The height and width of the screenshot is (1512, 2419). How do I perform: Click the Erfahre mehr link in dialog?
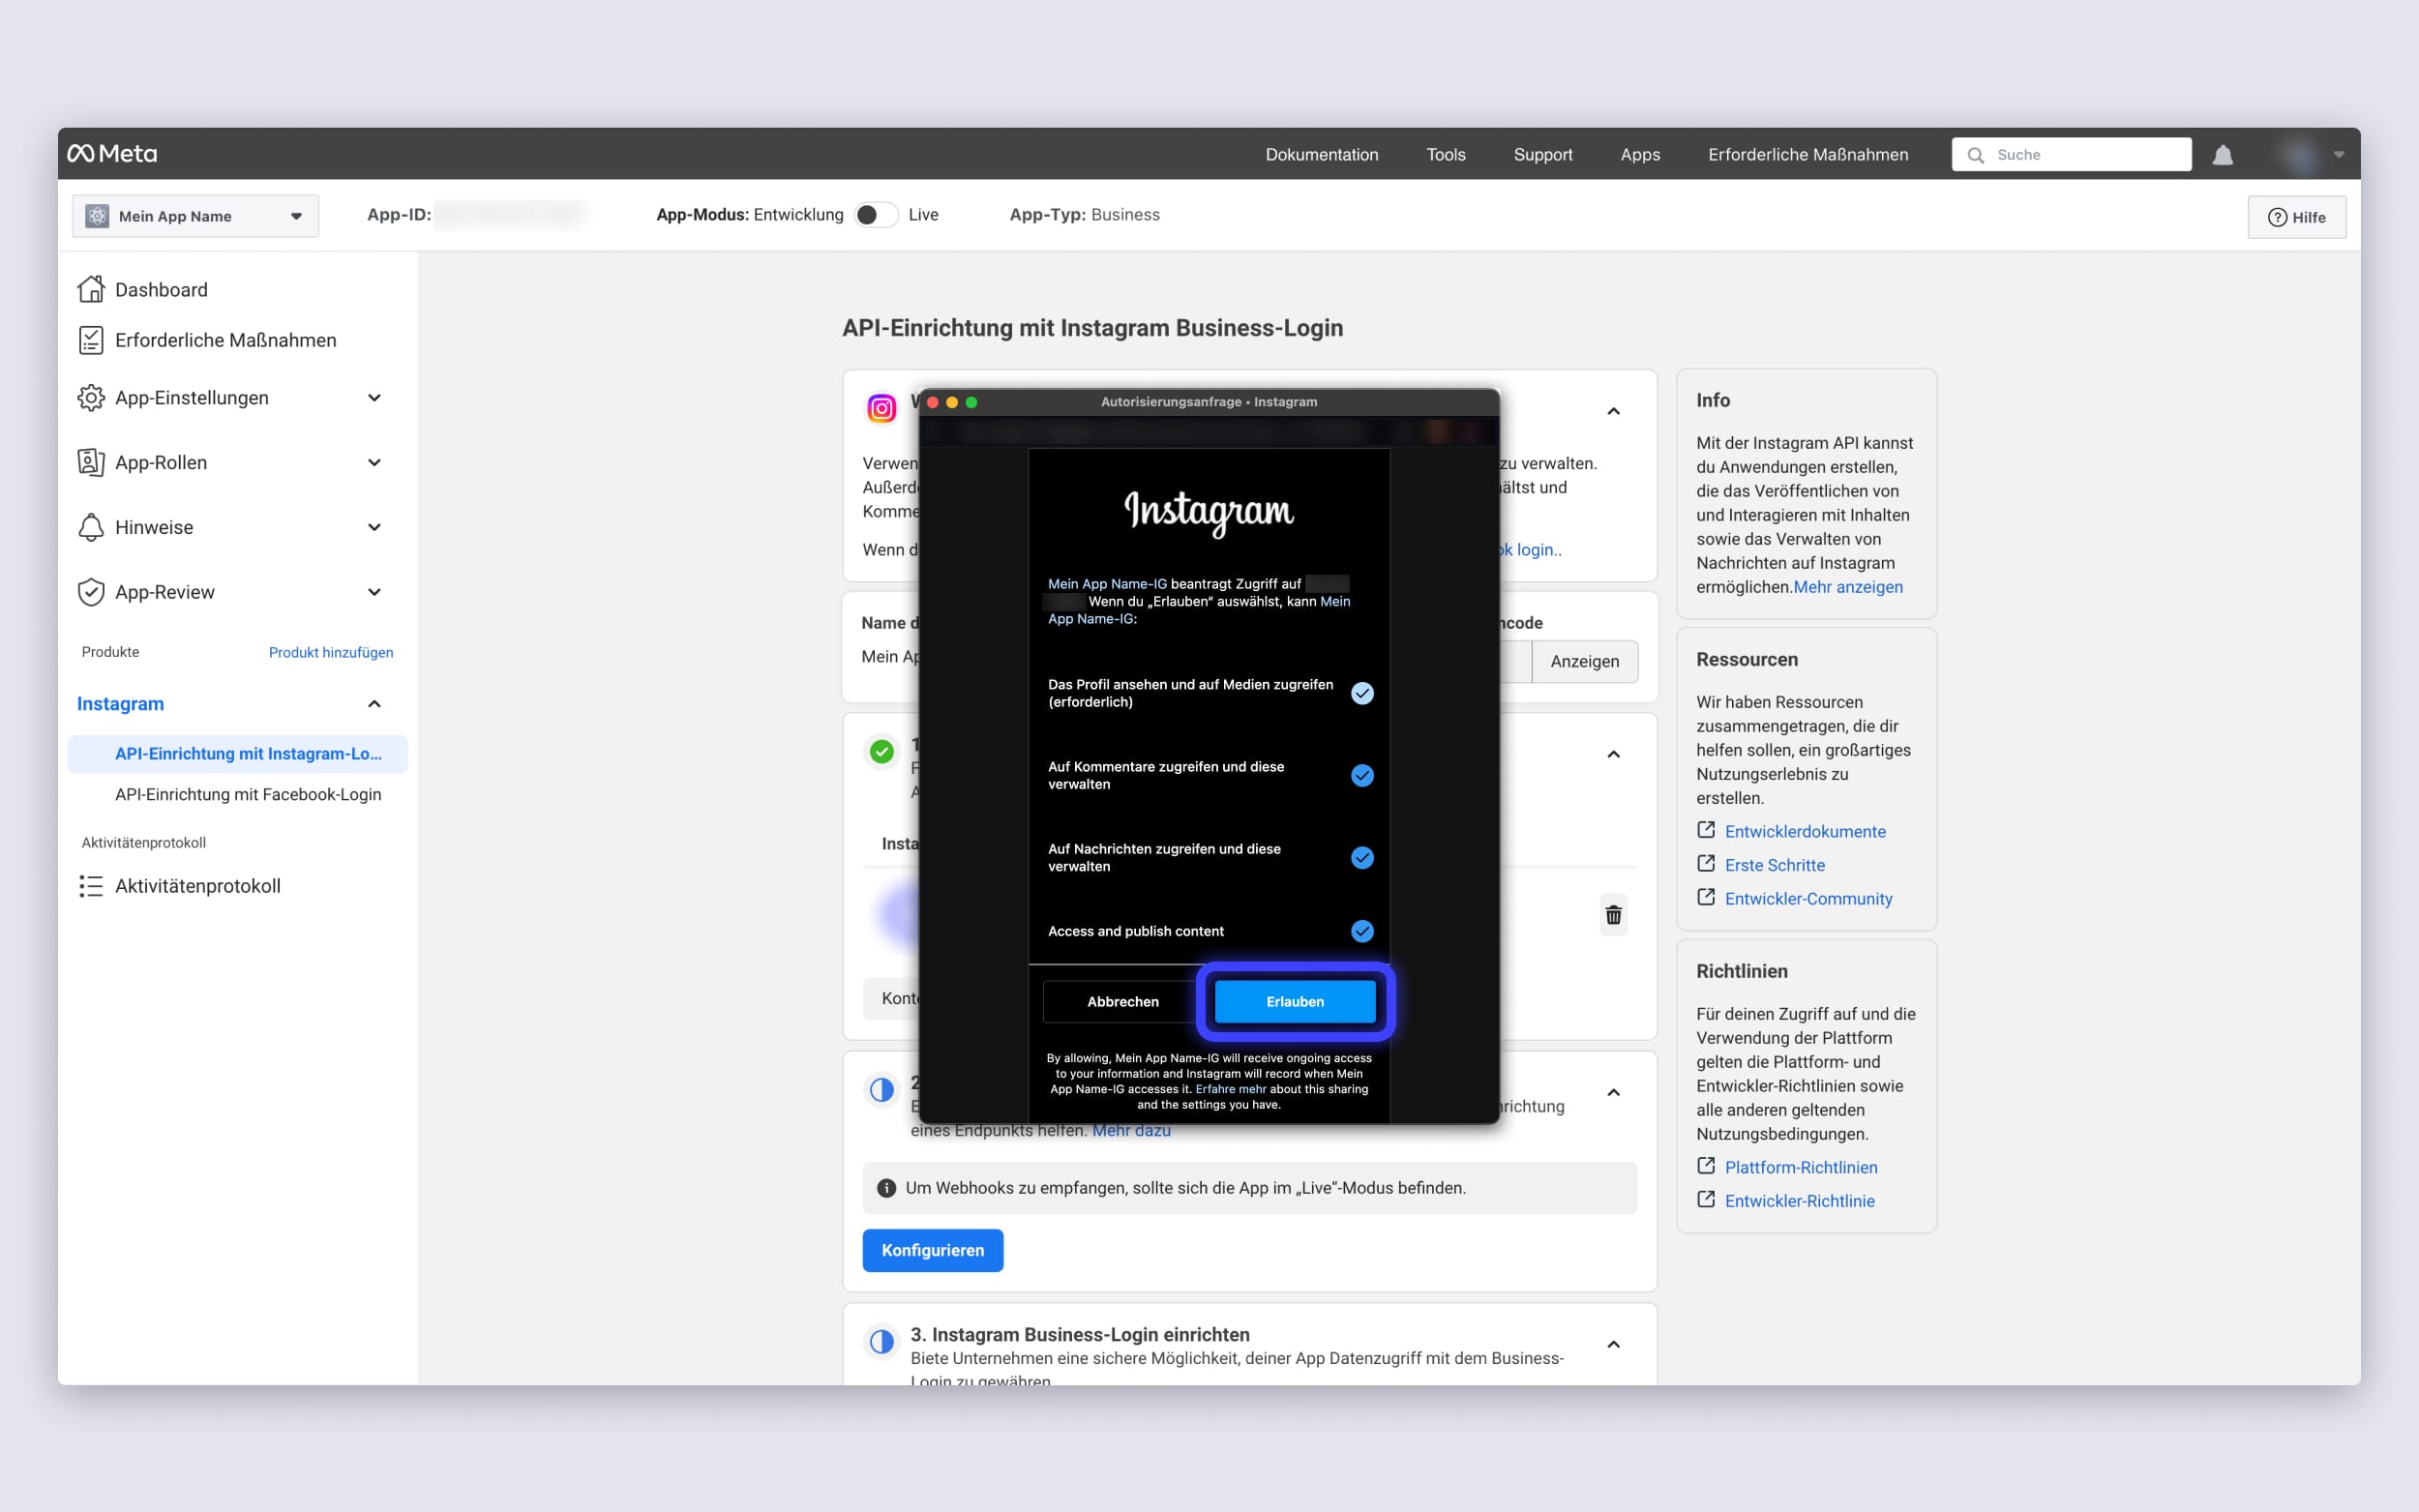click(x=1231, y=1089)
